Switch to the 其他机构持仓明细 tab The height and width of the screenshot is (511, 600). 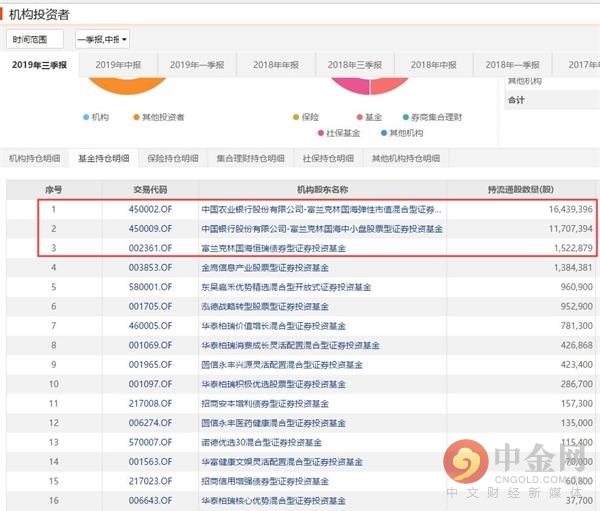coord(406,158)
